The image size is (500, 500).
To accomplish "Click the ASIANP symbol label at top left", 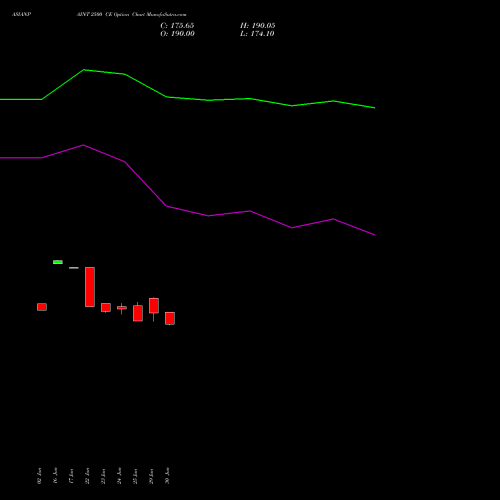I will tap(21, 14).
